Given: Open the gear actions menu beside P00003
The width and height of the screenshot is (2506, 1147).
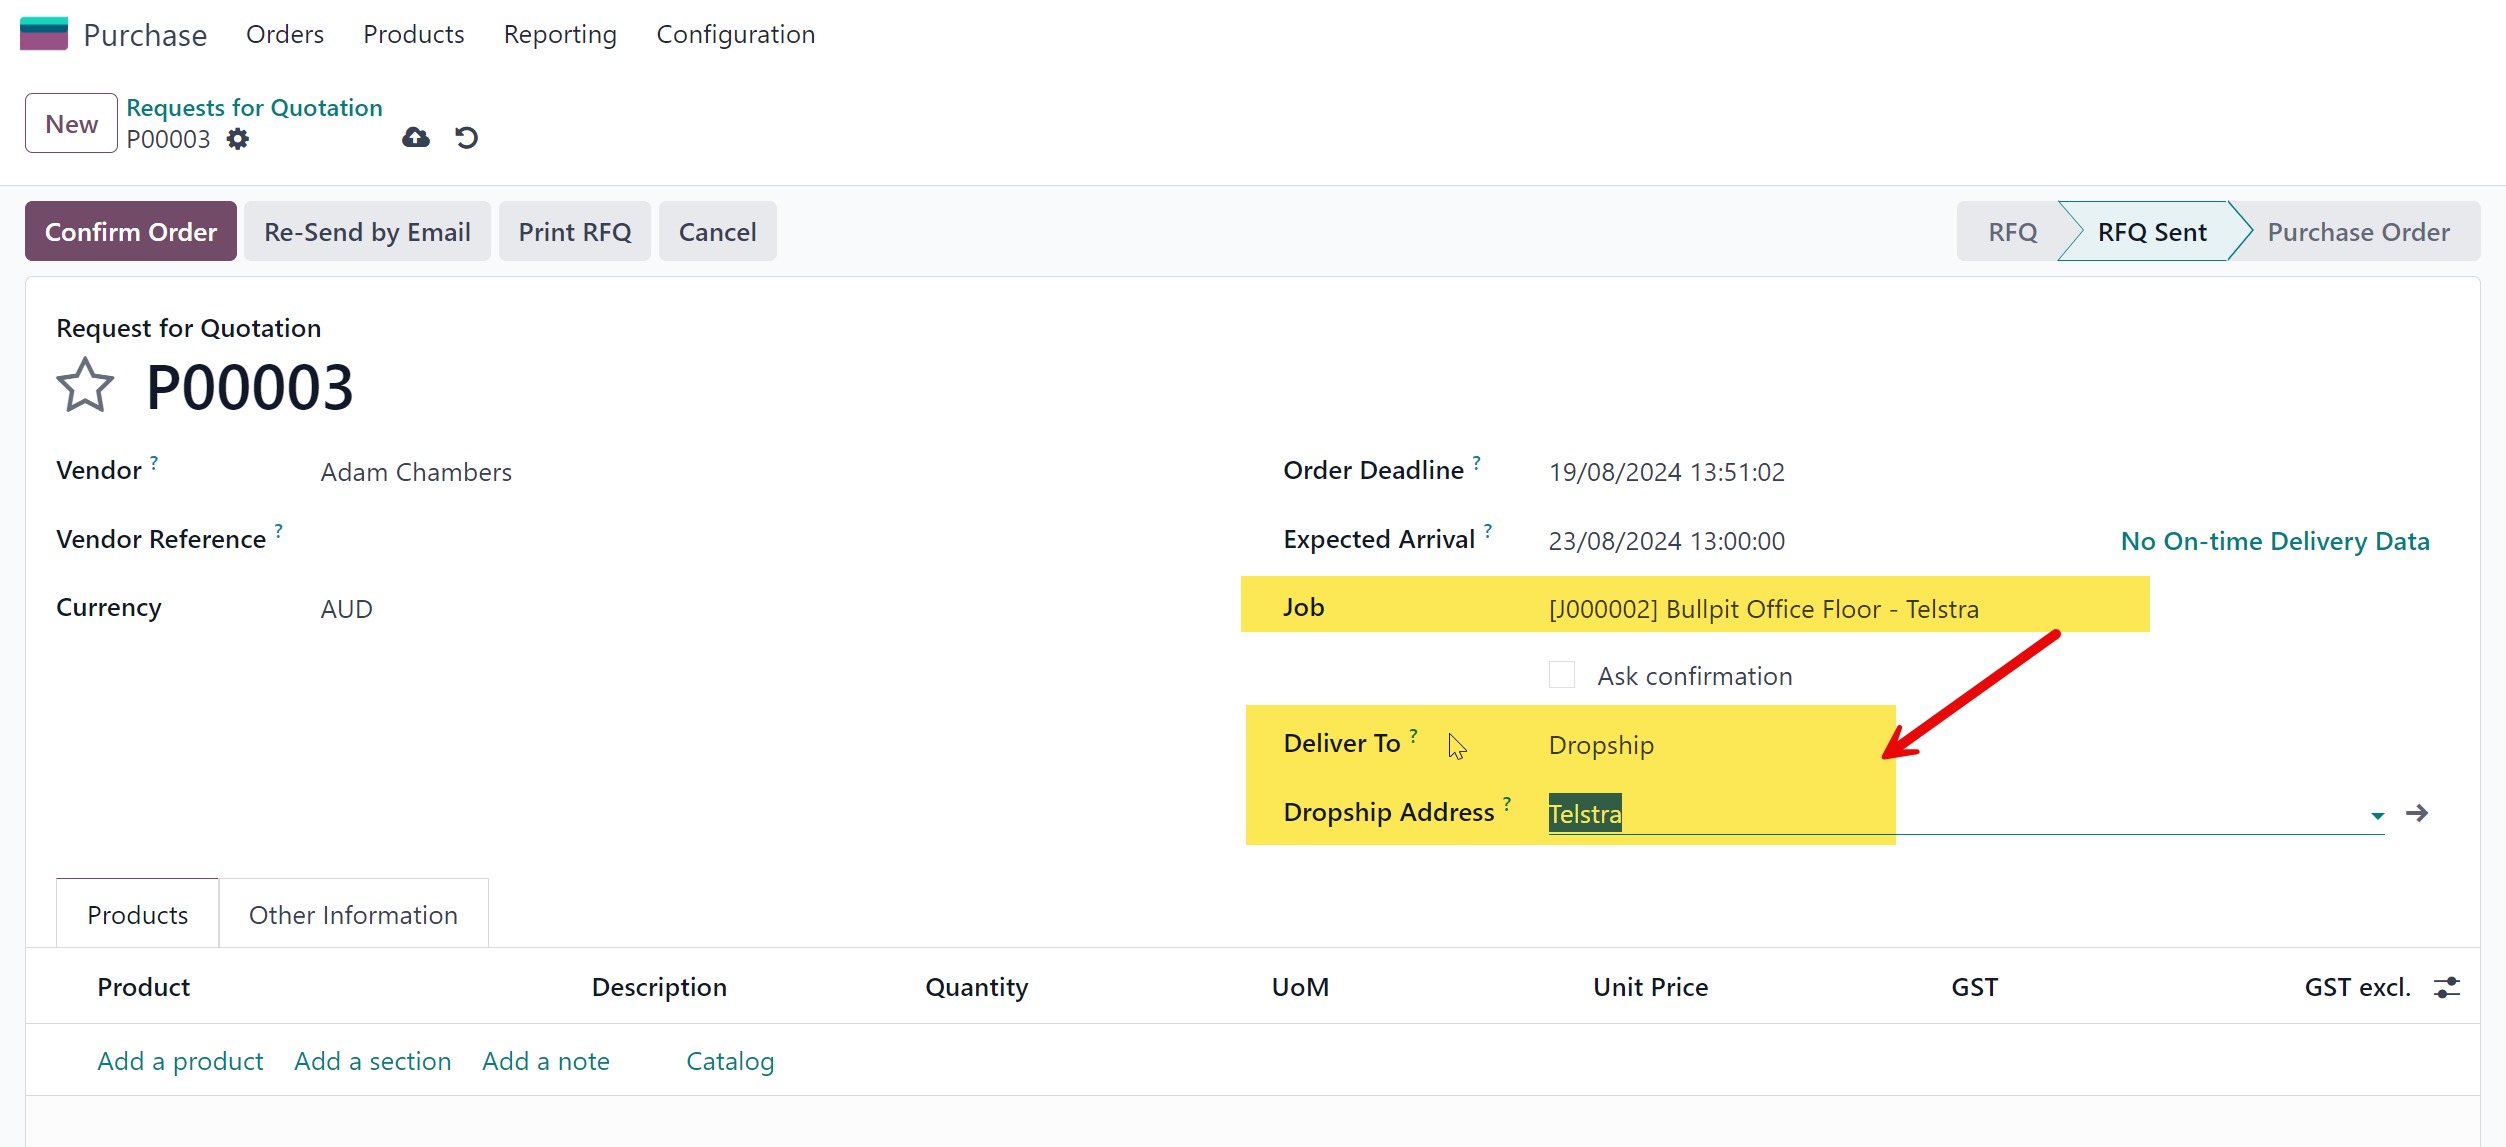Looking at the screenshot, I should point(237,139).
